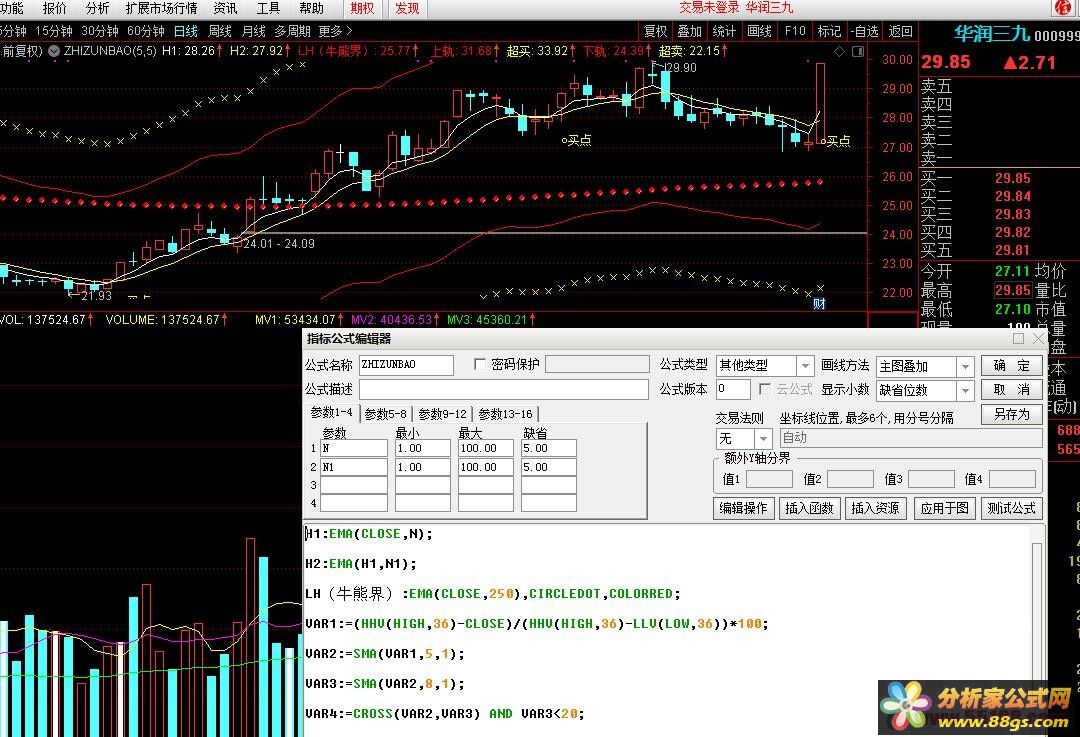1080x737 pixels.
Task: Open the 功能 menu
Action: point(11,8)
